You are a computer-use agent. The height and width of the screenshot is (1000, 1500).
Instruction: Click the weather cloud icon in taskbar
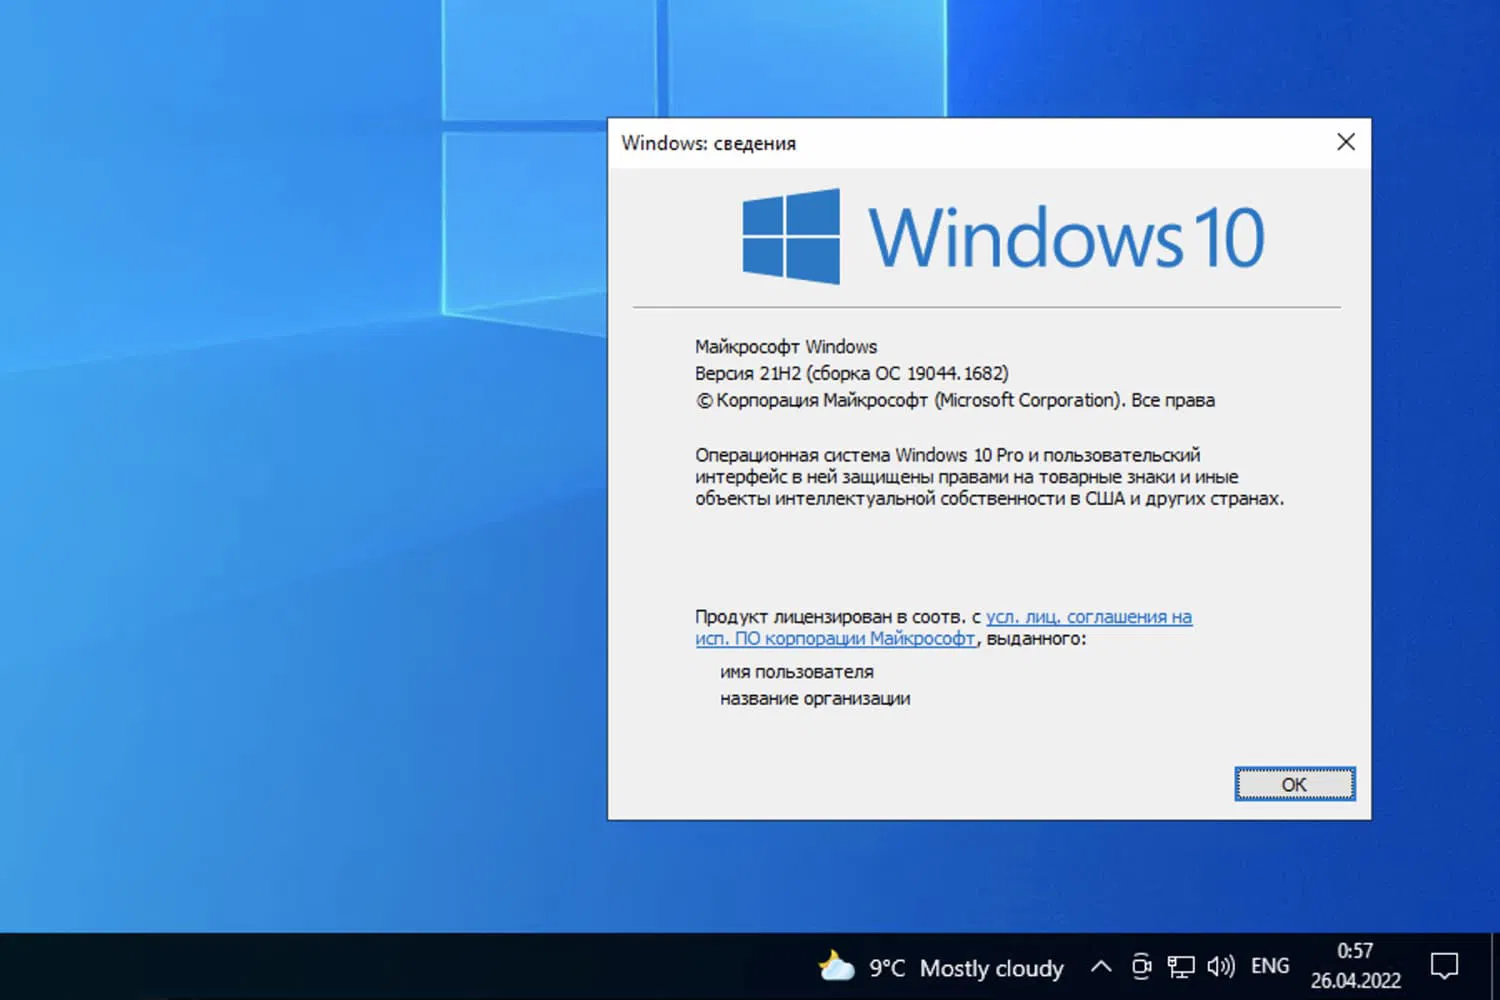click(836, 966)
